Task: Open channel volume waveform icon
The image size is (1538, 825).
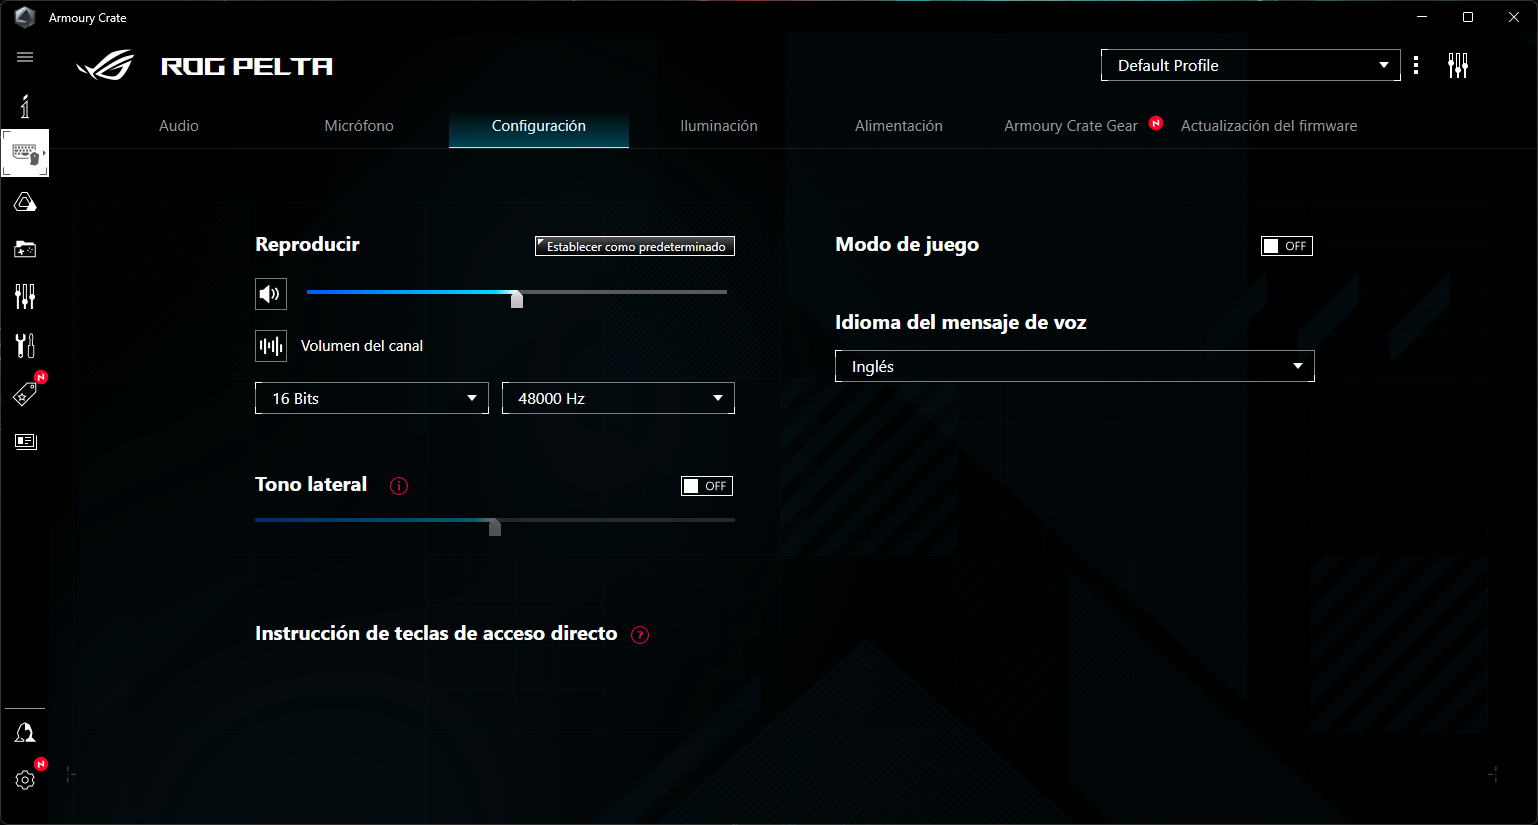Action: click(271, 346)
